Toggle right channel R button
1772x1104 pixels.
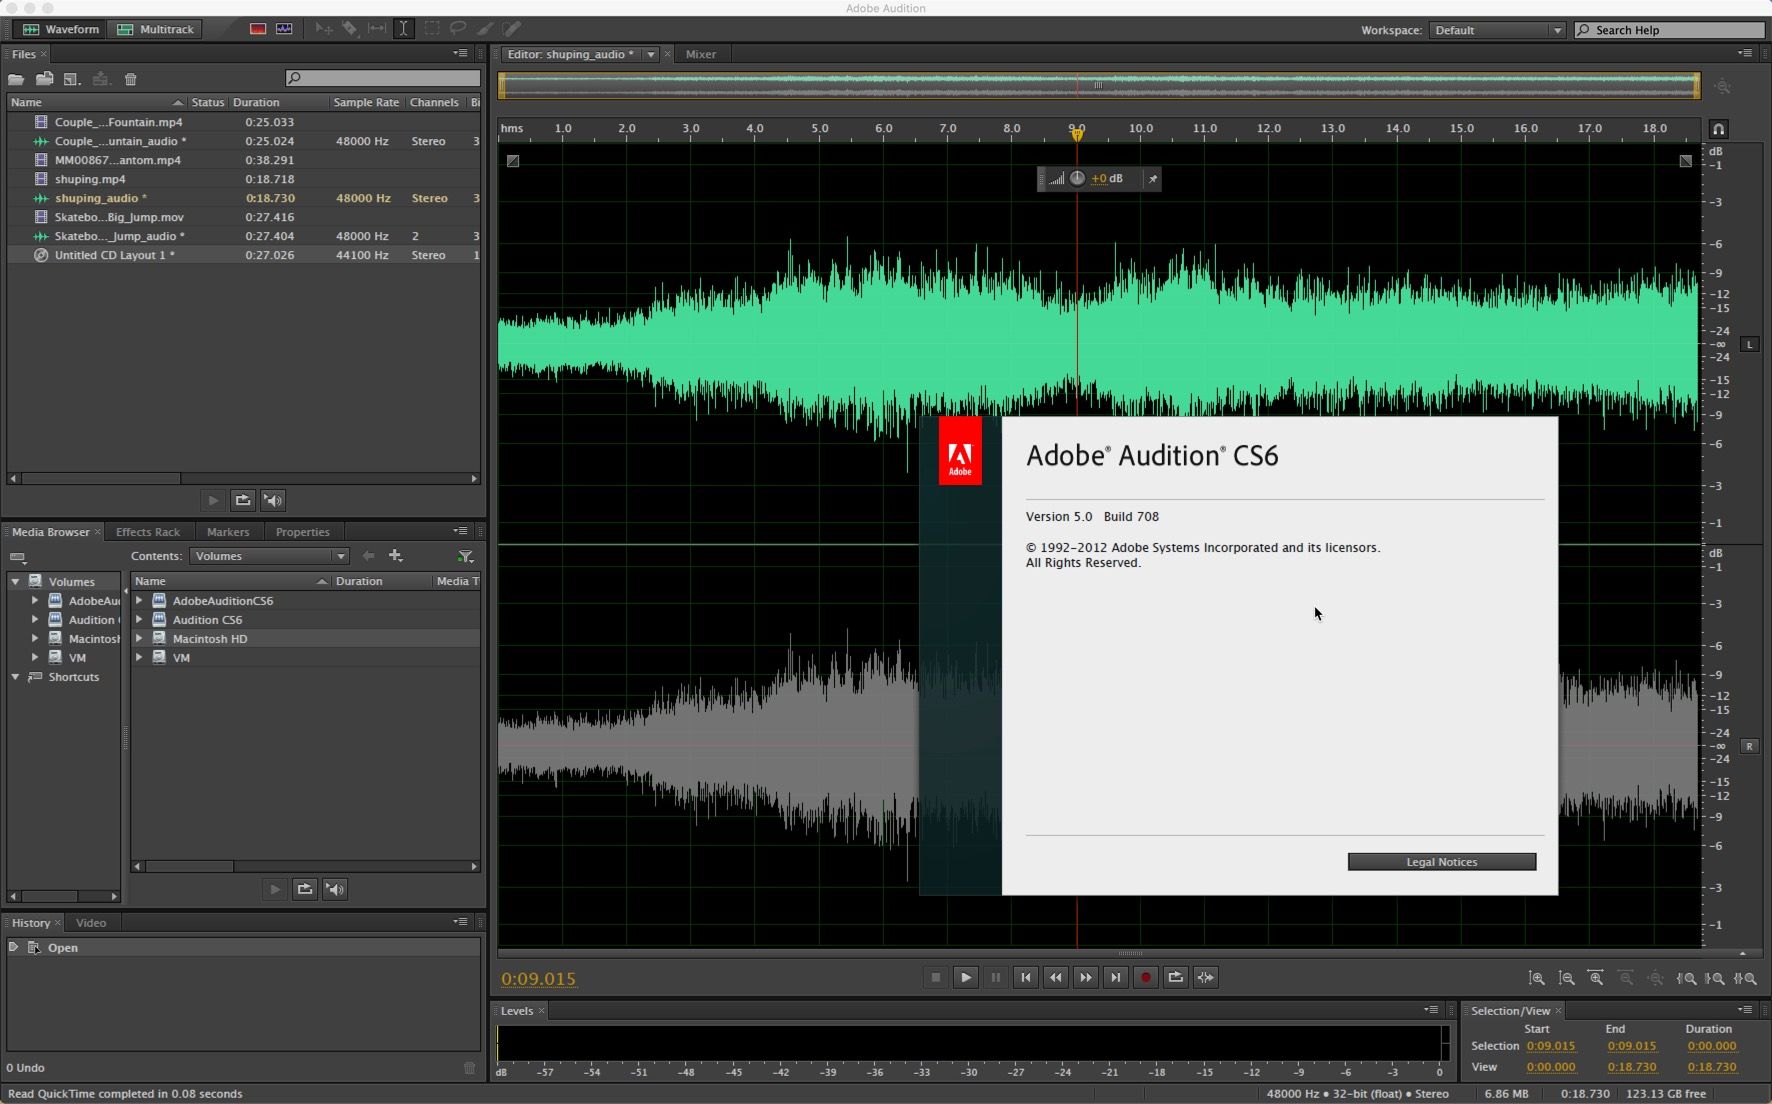[1749, 746]
